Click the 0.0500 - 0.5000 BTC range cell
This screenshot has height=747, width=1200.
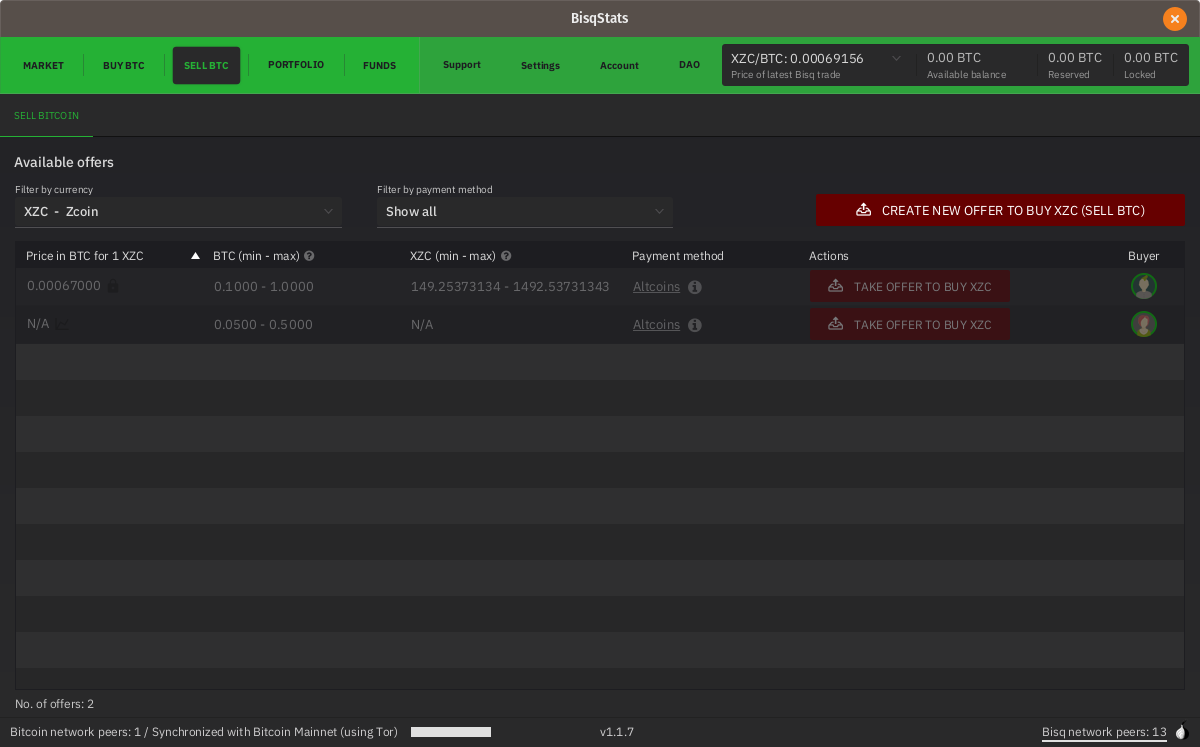[263, 325]
